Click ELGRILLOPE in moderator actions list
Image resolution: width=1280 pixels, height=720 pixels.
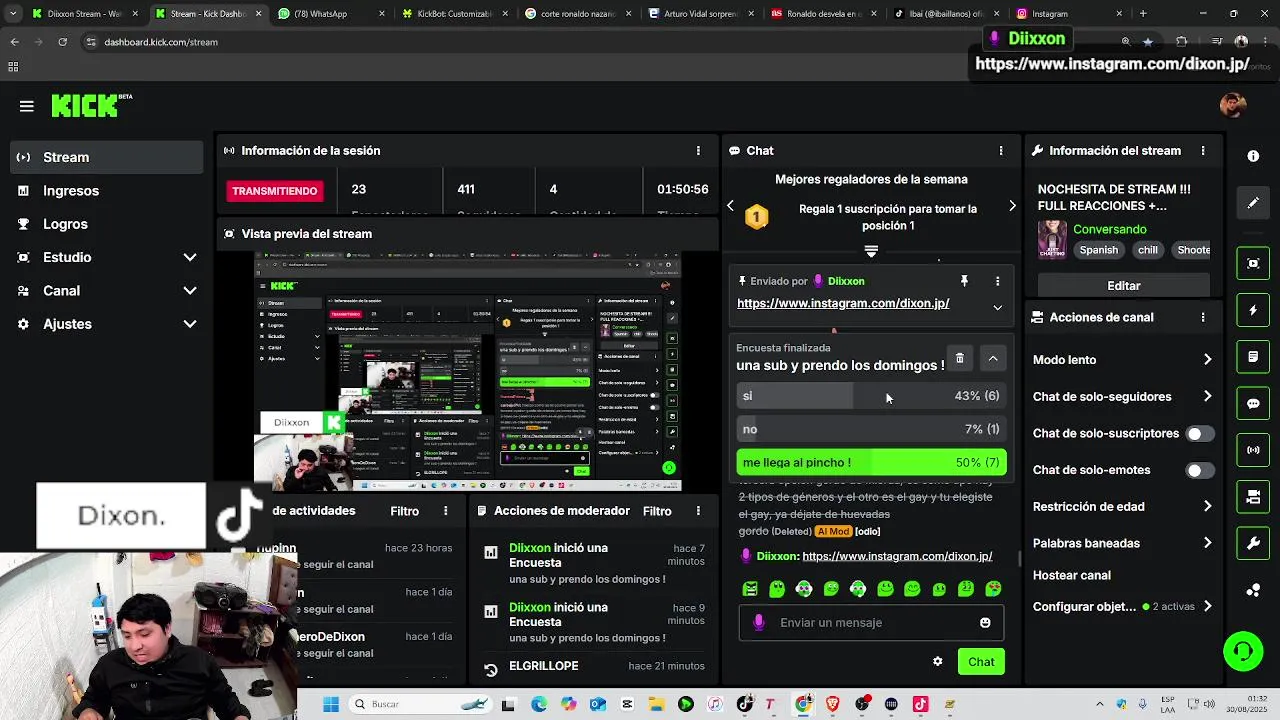pos(544,666)
